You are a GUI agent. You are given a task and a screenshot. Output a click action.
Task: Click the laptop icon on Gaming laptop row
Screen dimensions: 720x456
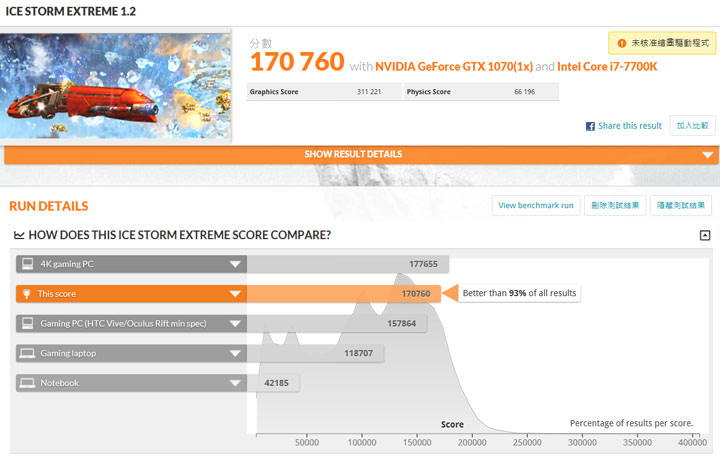[28, 353]
